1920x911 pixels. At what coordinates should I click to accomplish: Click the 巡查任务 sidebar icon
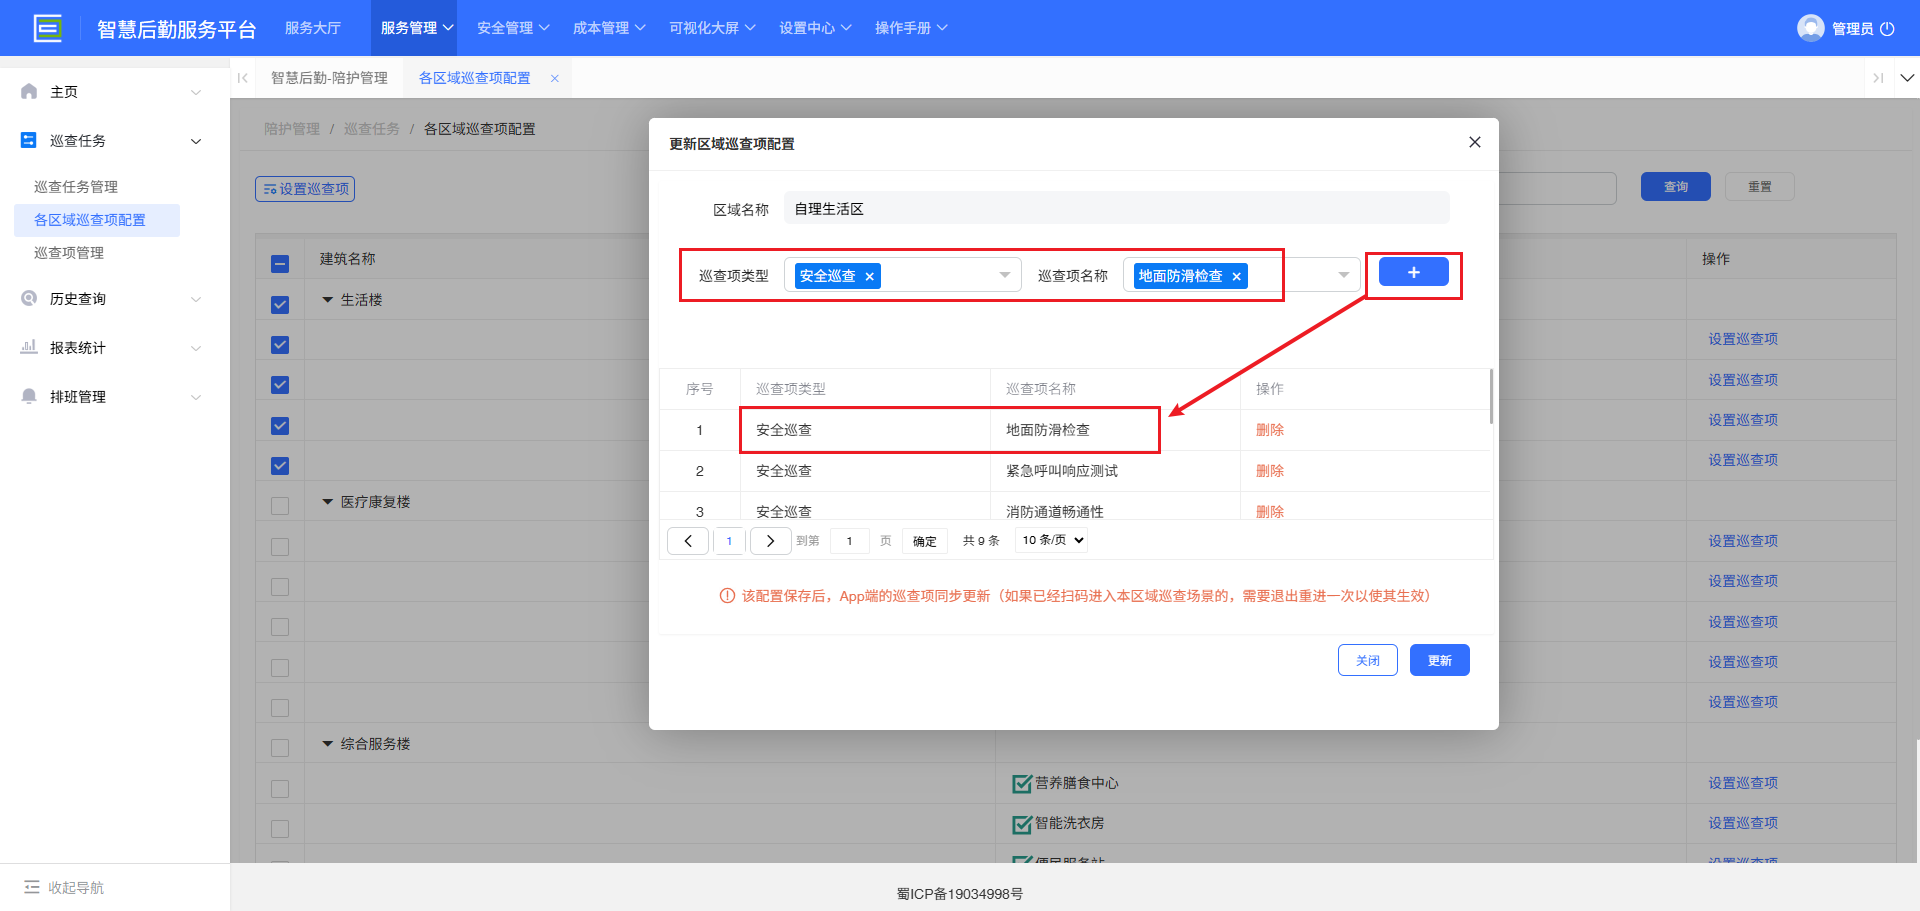click(x=29, y=140)
